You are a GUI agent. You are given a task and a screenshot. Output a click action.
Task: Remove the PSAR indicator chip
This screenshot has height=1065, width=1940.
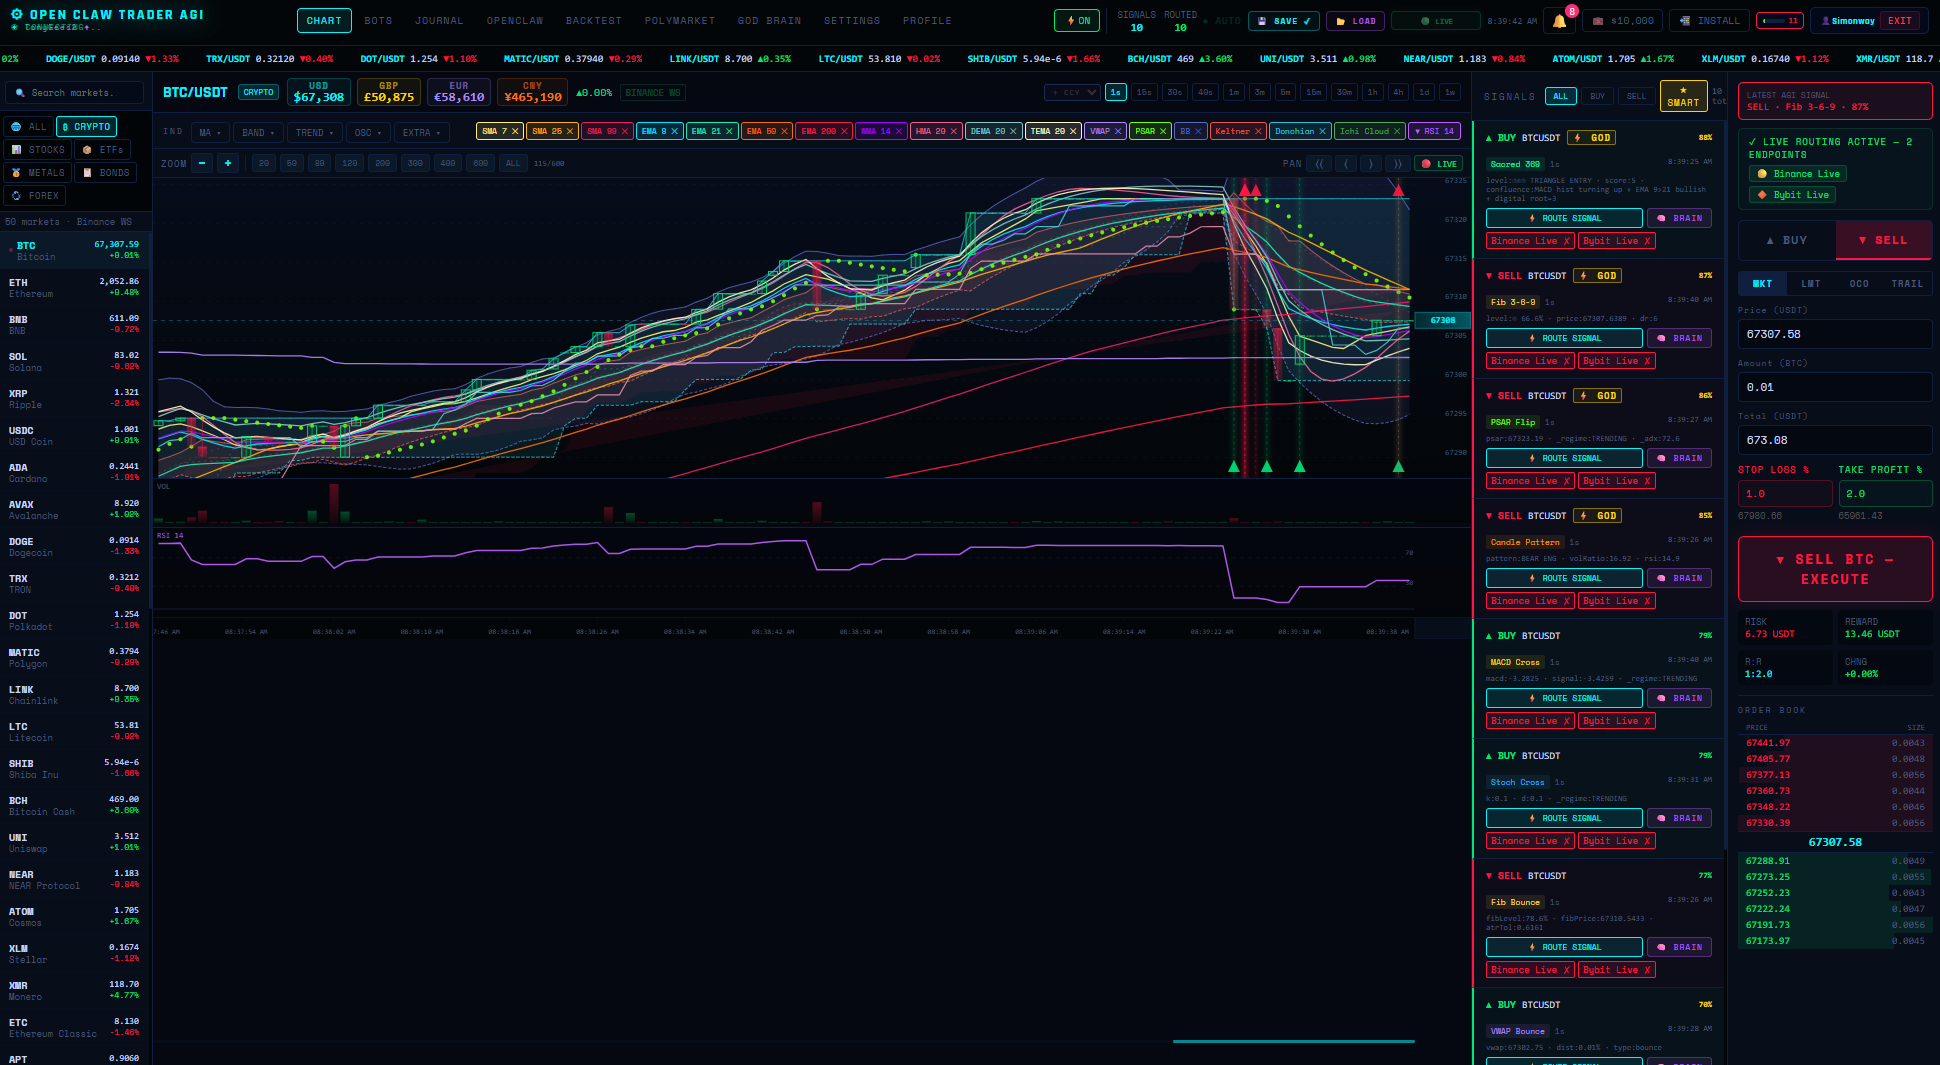click(x=1163, y=131)
